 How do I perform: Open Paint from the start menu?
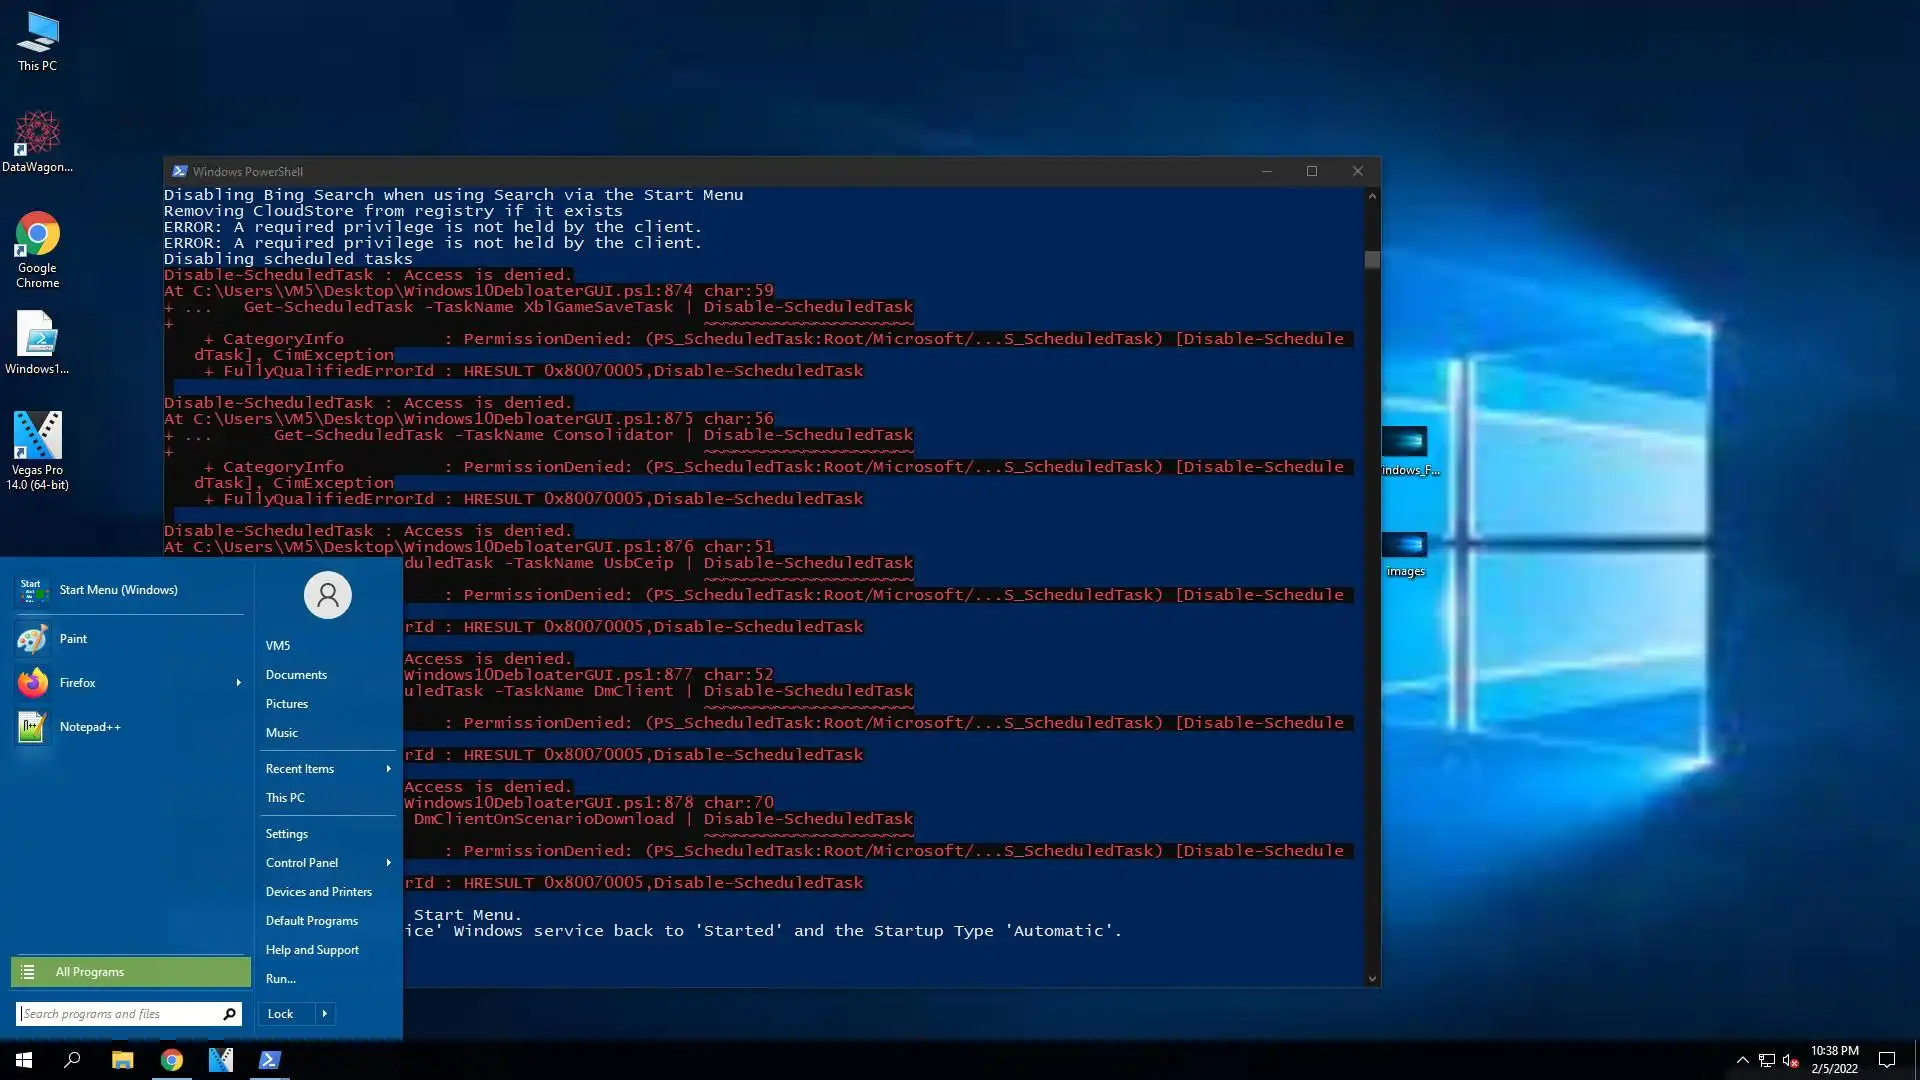click(73, 639)
